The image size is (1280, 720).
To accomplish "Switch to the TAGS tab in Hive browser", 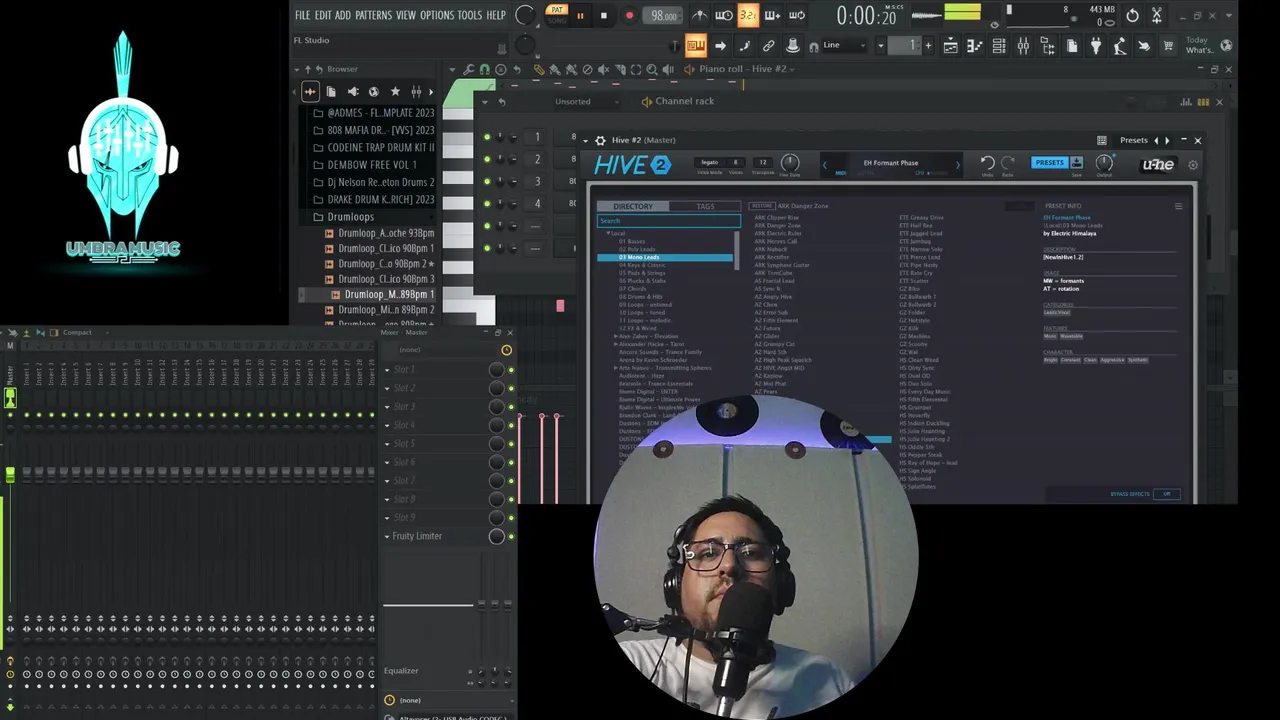I will click(x=705, y=207).
